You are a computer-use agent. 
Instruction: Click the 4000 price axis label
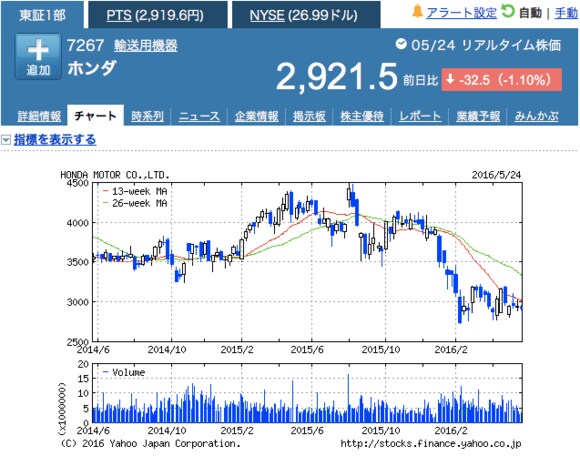78,223
